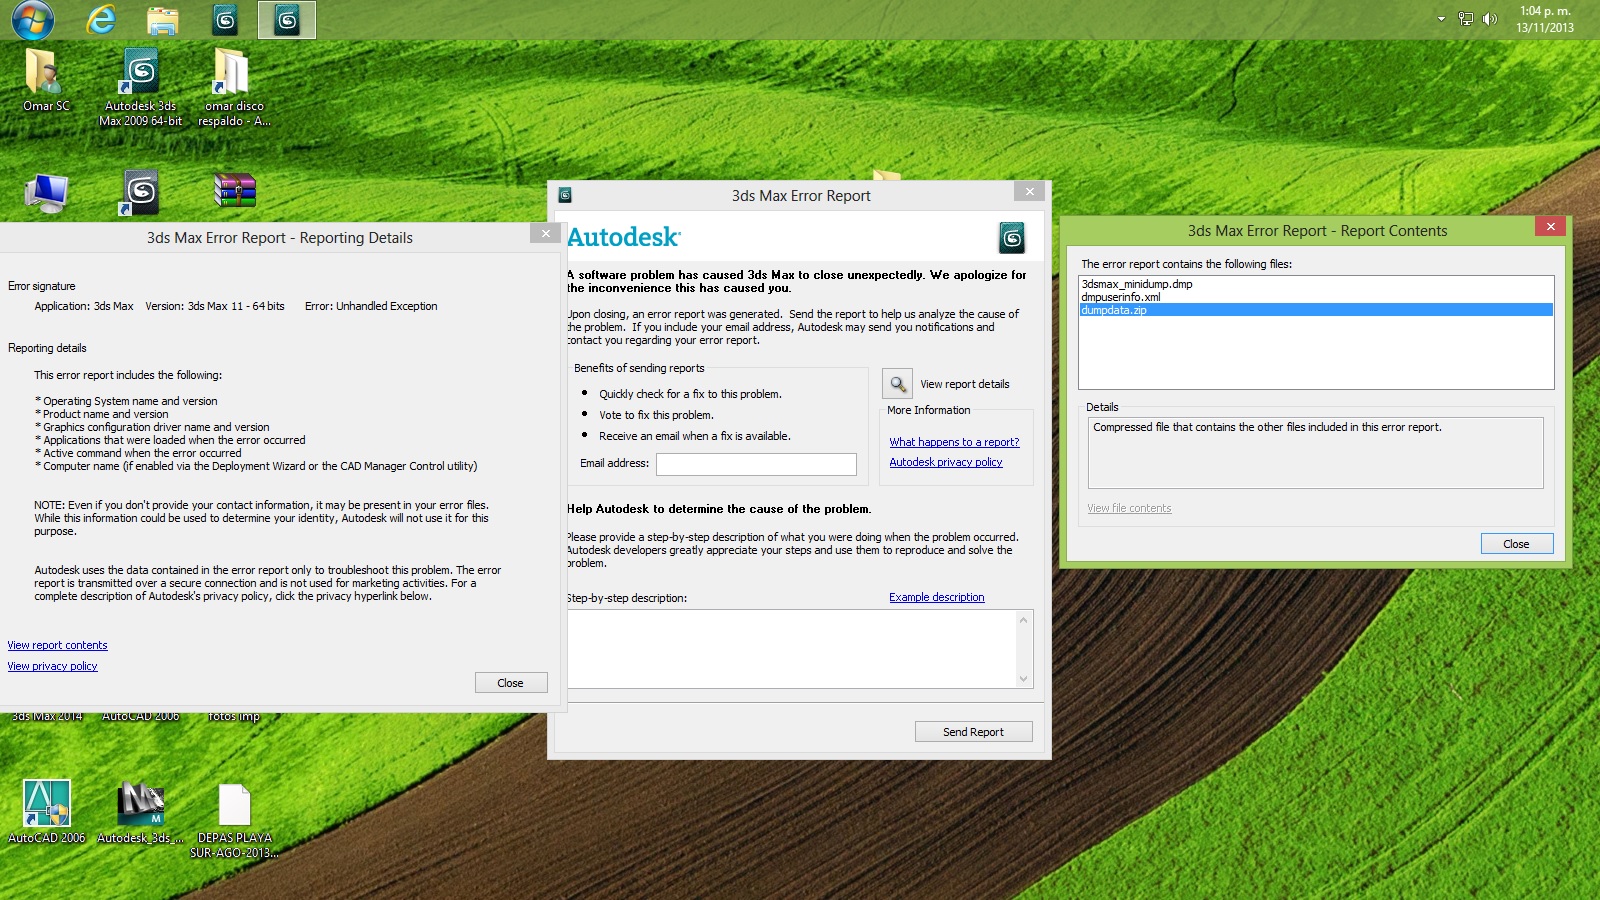The image size is (1600, 900).
Task: Close the main 3ds Max Error Report dialog
Action: pos(1029,191)
